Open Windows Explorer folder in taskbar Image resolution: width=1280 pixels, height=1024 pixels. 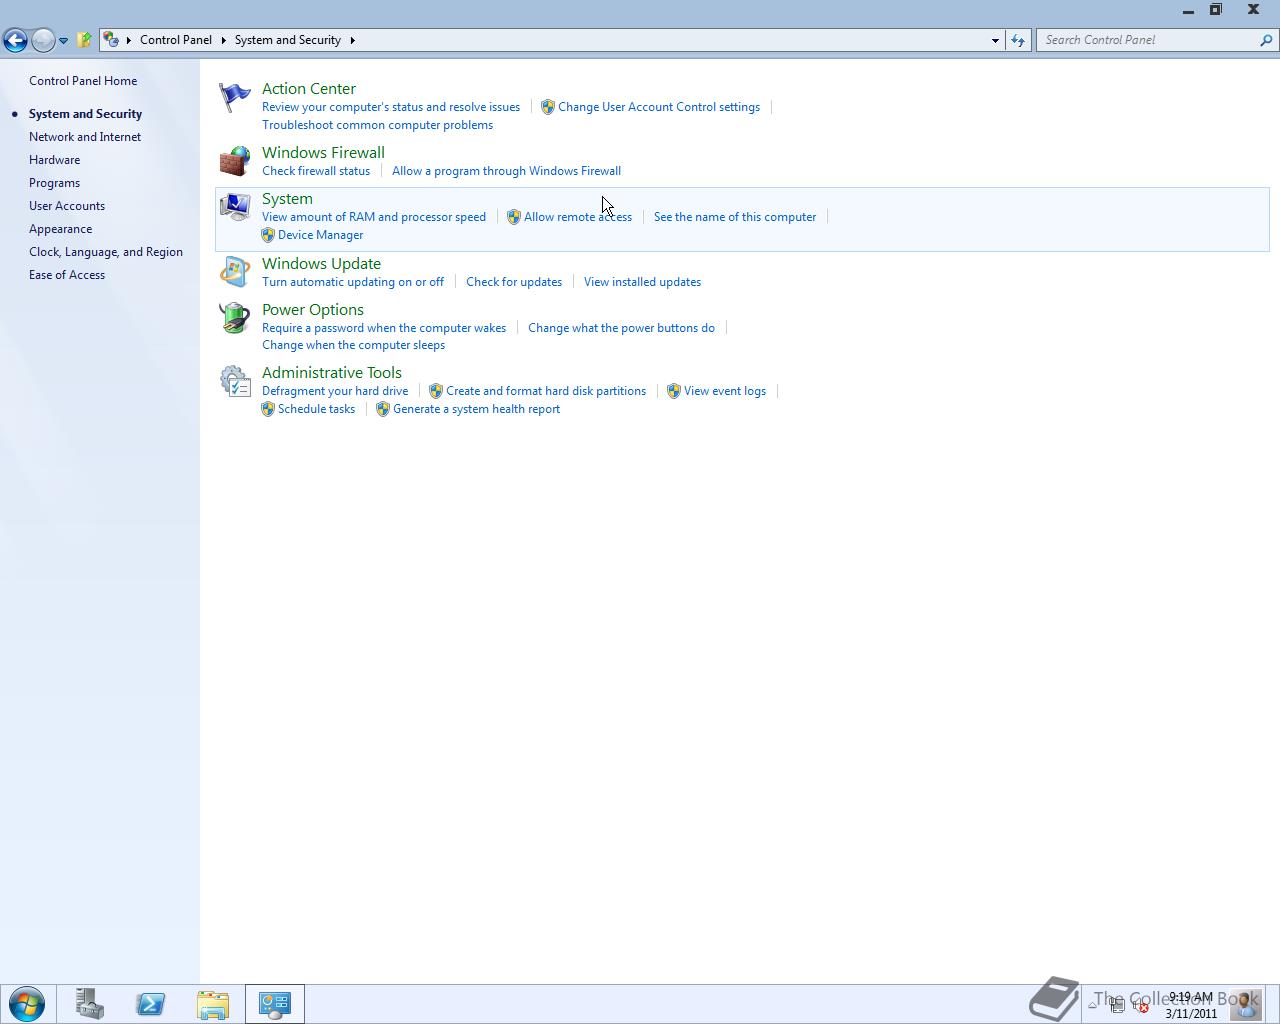[x=213, y=1004]
